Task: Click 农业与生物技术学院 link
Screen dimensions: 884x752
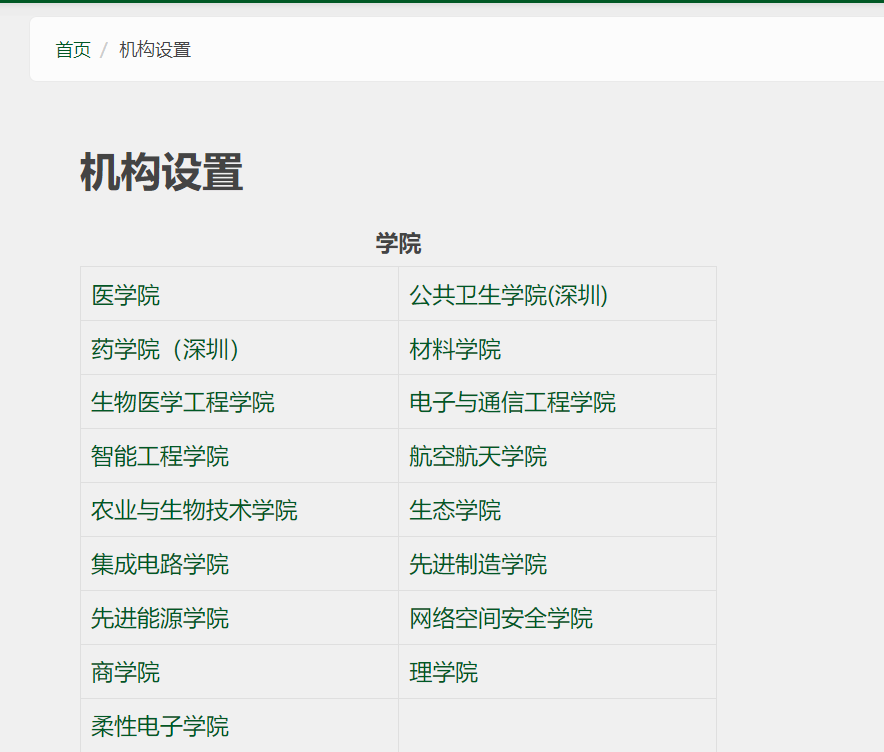Action: point(195,511)
